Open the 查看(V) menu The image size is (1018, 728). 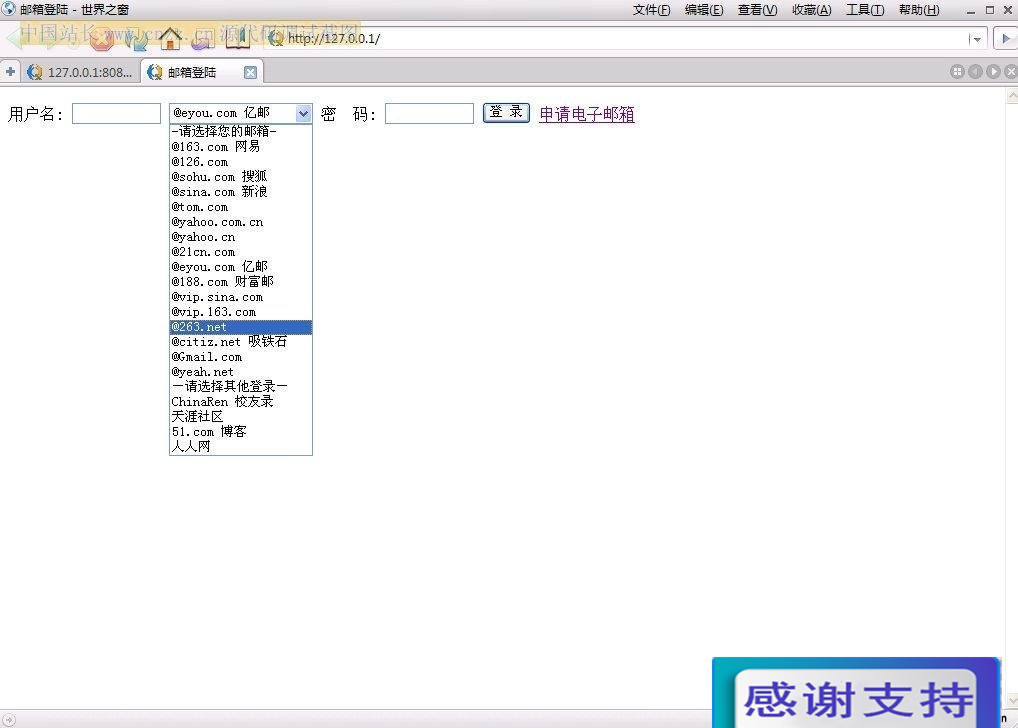tap(757, 10)
